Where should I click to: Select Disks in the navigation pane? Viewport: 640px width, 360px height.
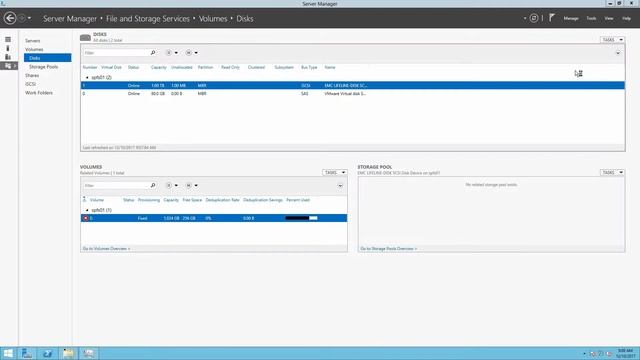pyautogui.click(x=47, y=58)
